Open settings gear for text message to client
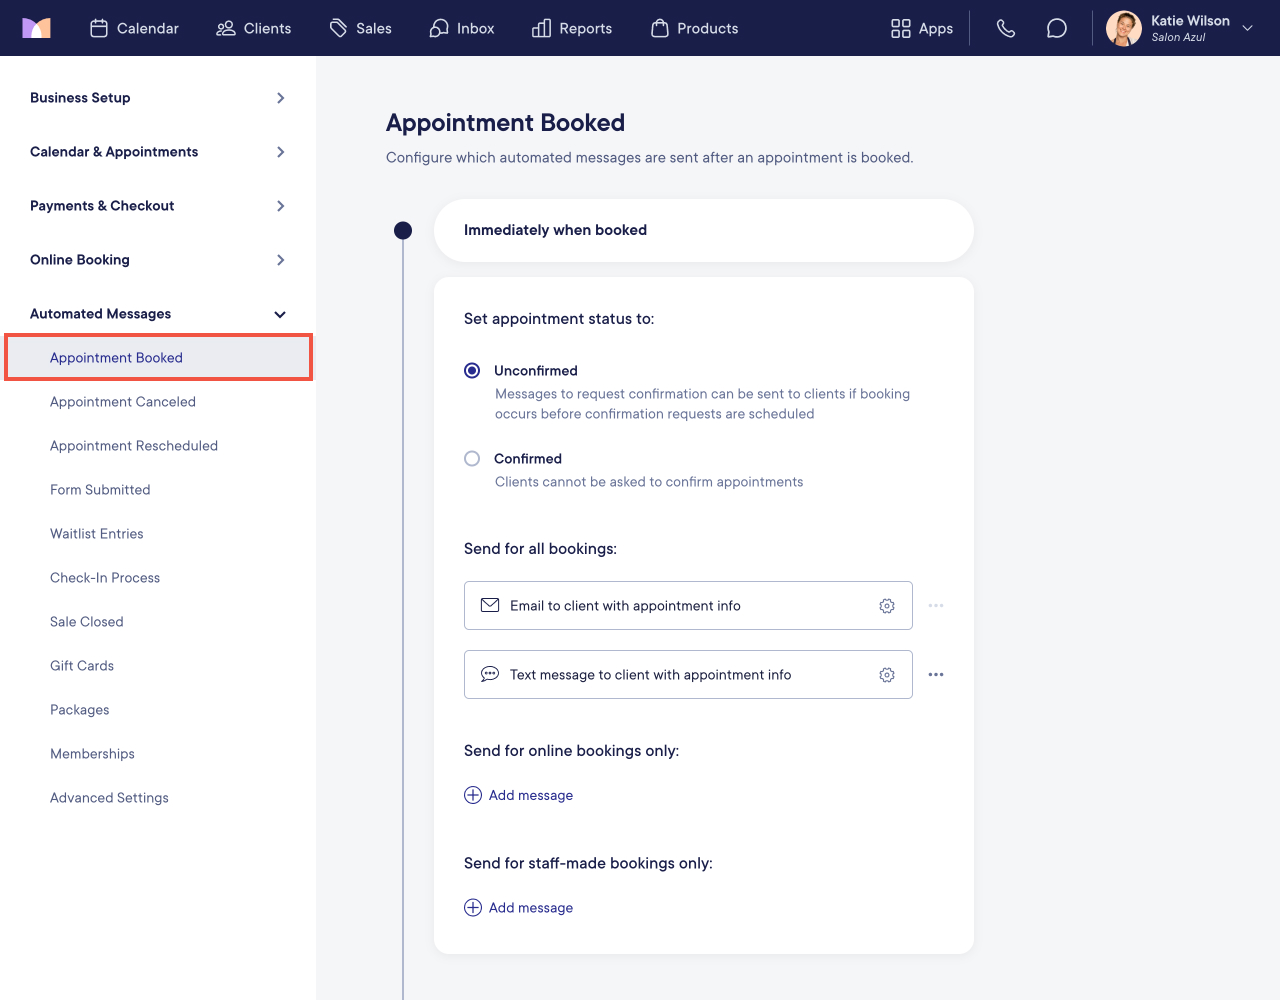This screenshot has height=1000, width=1280. tap(887, 675)
